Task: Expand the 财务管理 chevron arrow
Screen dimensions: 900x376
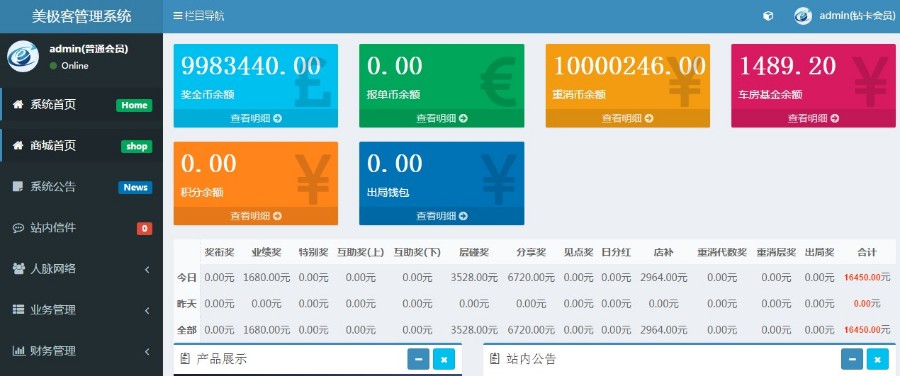Action: [x=147, y=351]
